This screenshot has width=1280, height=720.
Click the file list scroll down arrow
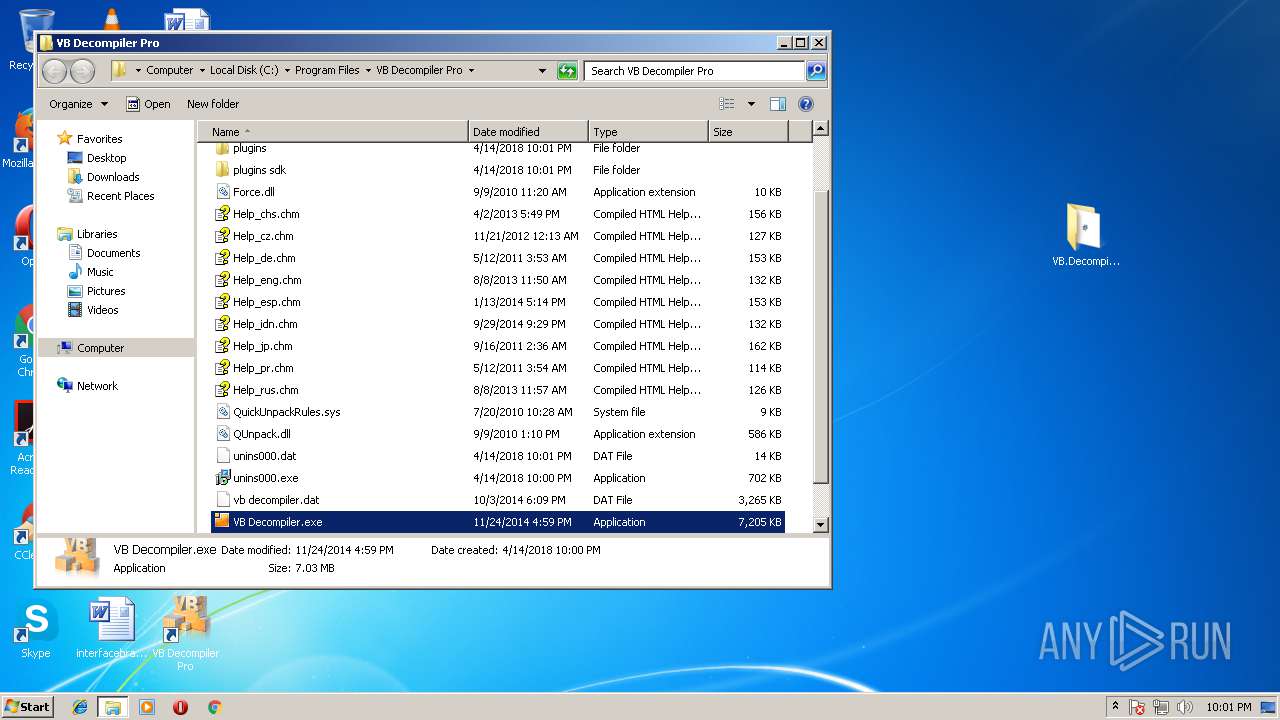point(820,524)
